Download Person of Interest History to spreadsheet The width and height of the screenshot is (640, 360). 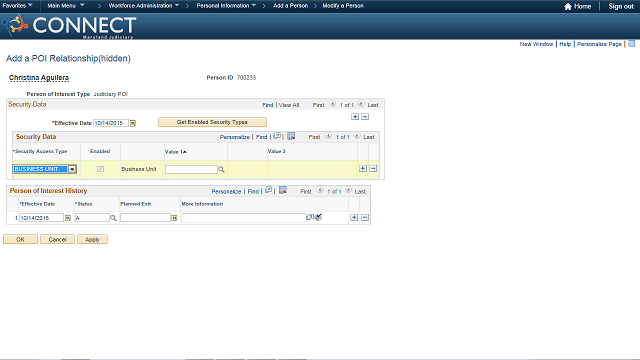point(282,190)
